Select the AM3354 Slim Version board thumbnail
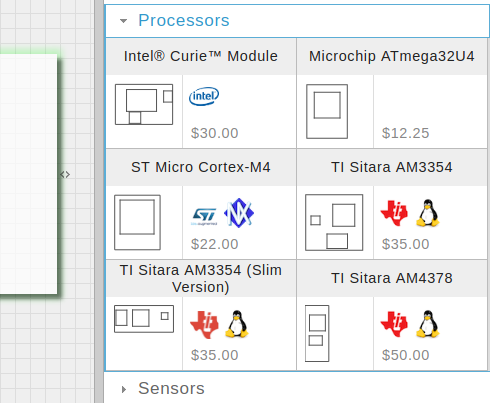490x403 pixels. (x=144, y=319)
